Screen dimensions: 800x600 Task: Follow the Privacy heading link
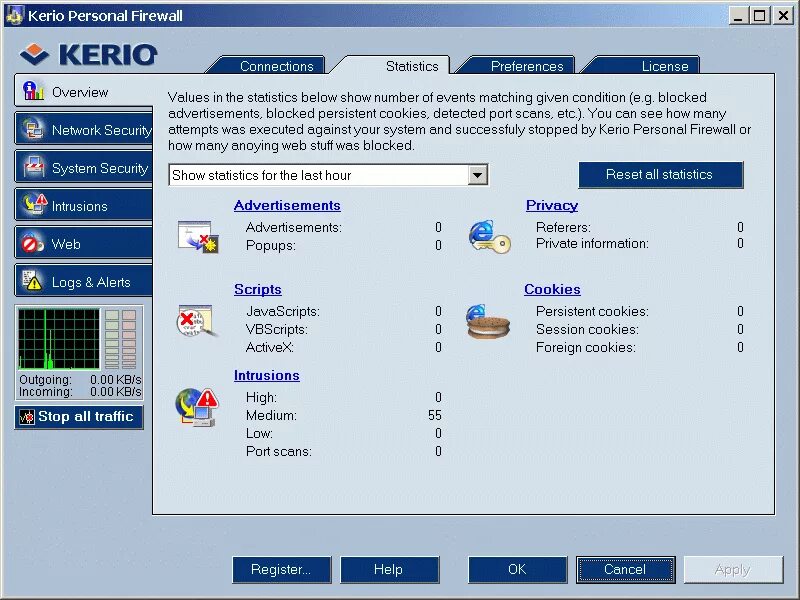(x=552, y=205)
